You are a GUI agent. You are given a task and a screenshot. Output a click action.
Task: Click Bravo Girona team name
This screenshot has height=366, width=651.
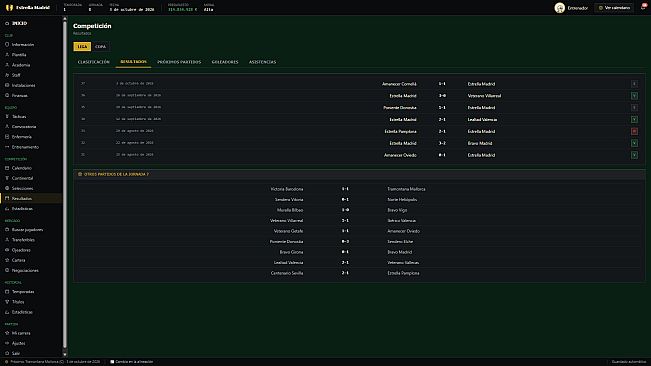(291, 252)
